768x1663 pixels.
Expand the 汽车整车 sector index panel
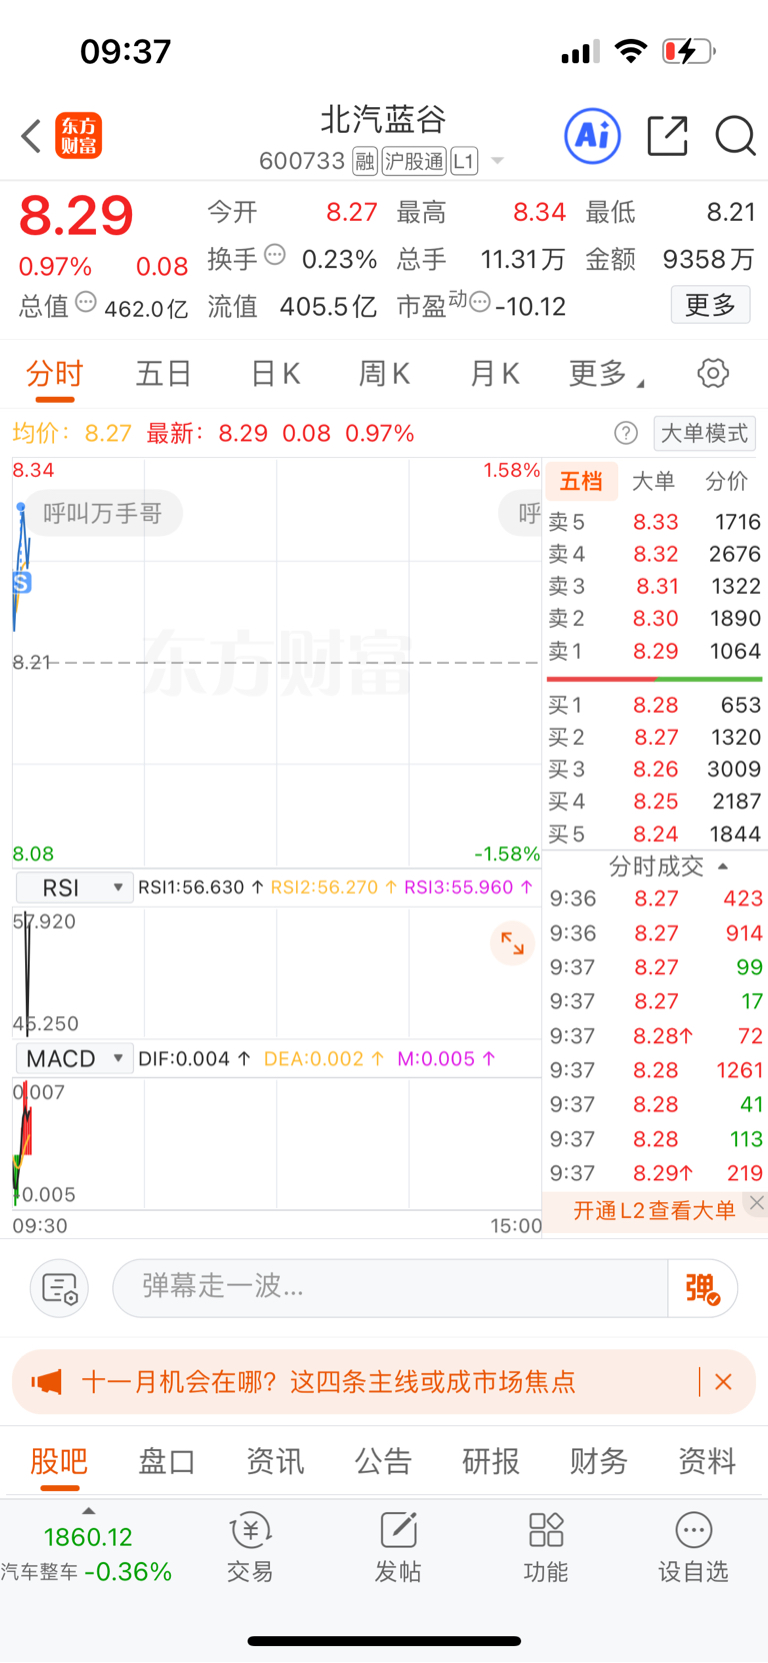coord(87,1548)
